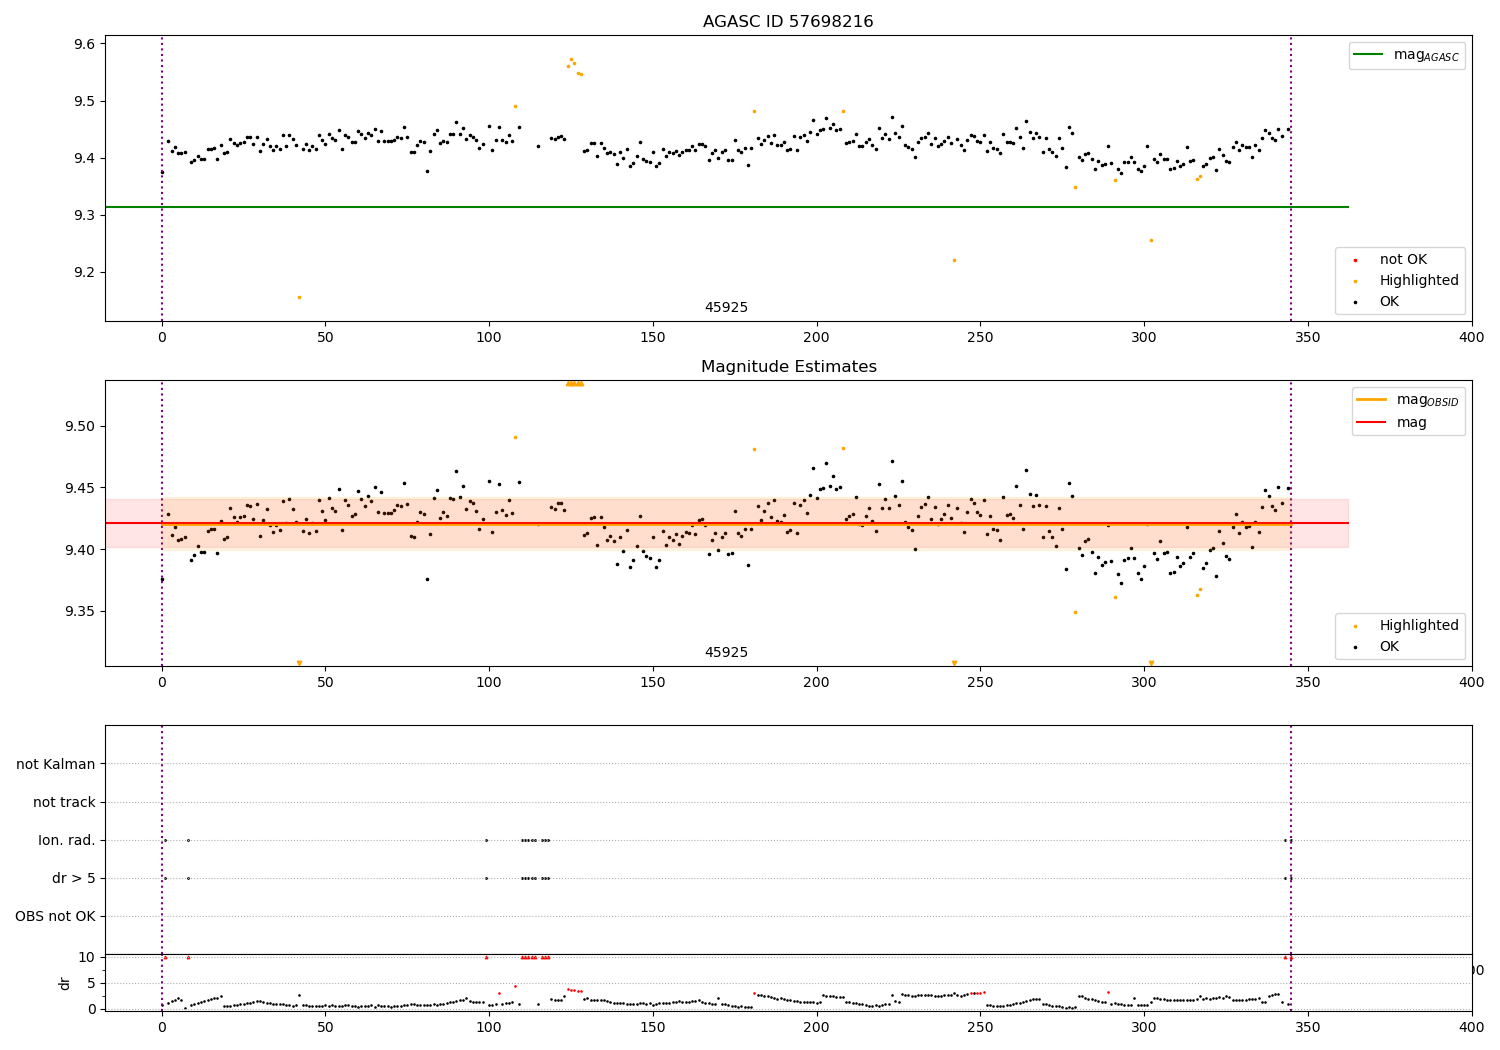Click the orange mag OBSID legend entry
This screenshot has height=1050, width=1500.
pyautogui.click(x=1408, y=401)
